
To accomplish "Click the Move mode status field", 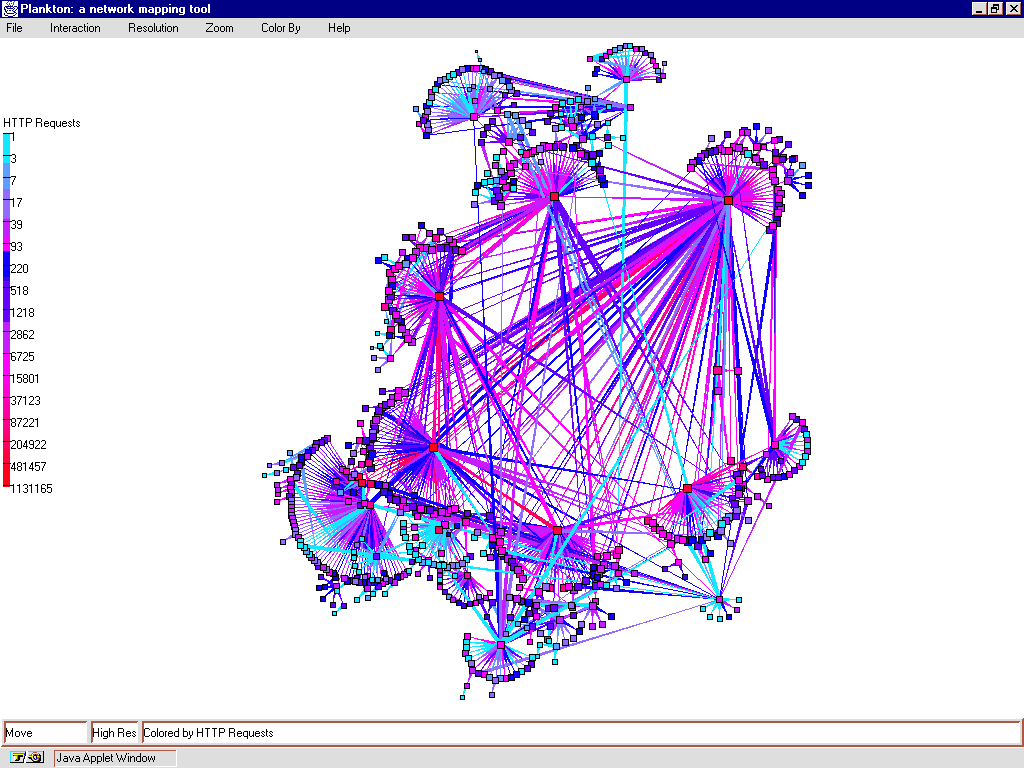I will coord(46,733).
